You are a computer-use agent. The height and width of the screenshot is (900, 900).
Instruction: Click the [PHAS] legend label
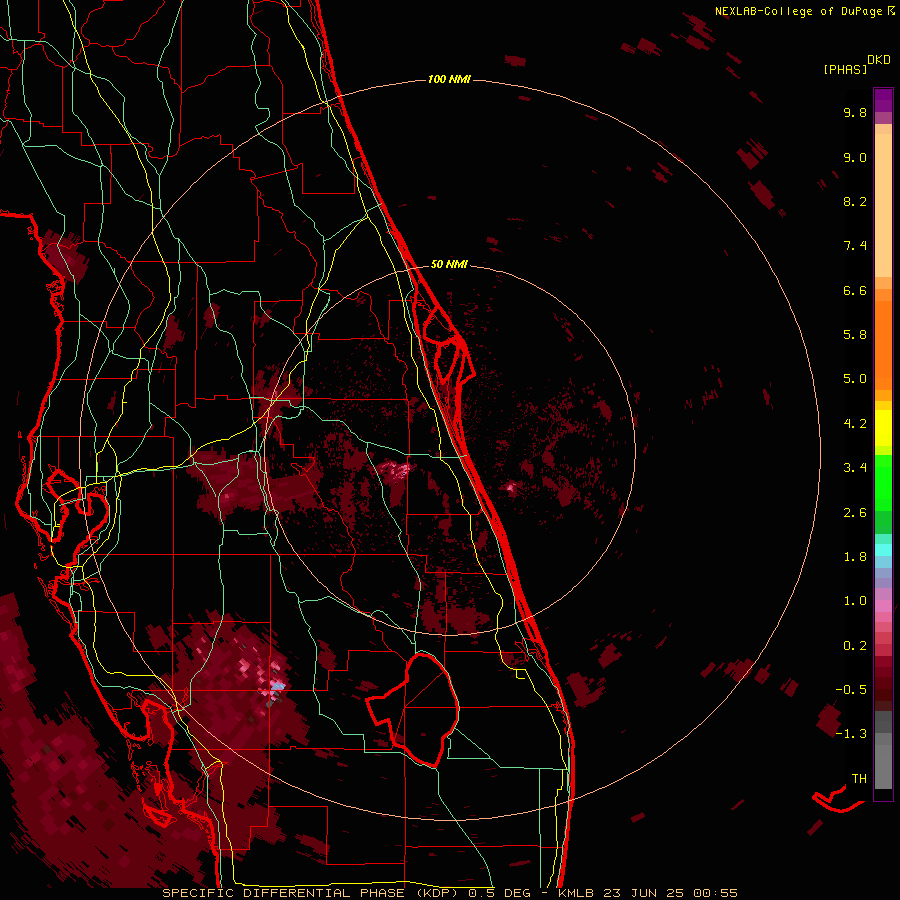(x=845, y=70)
